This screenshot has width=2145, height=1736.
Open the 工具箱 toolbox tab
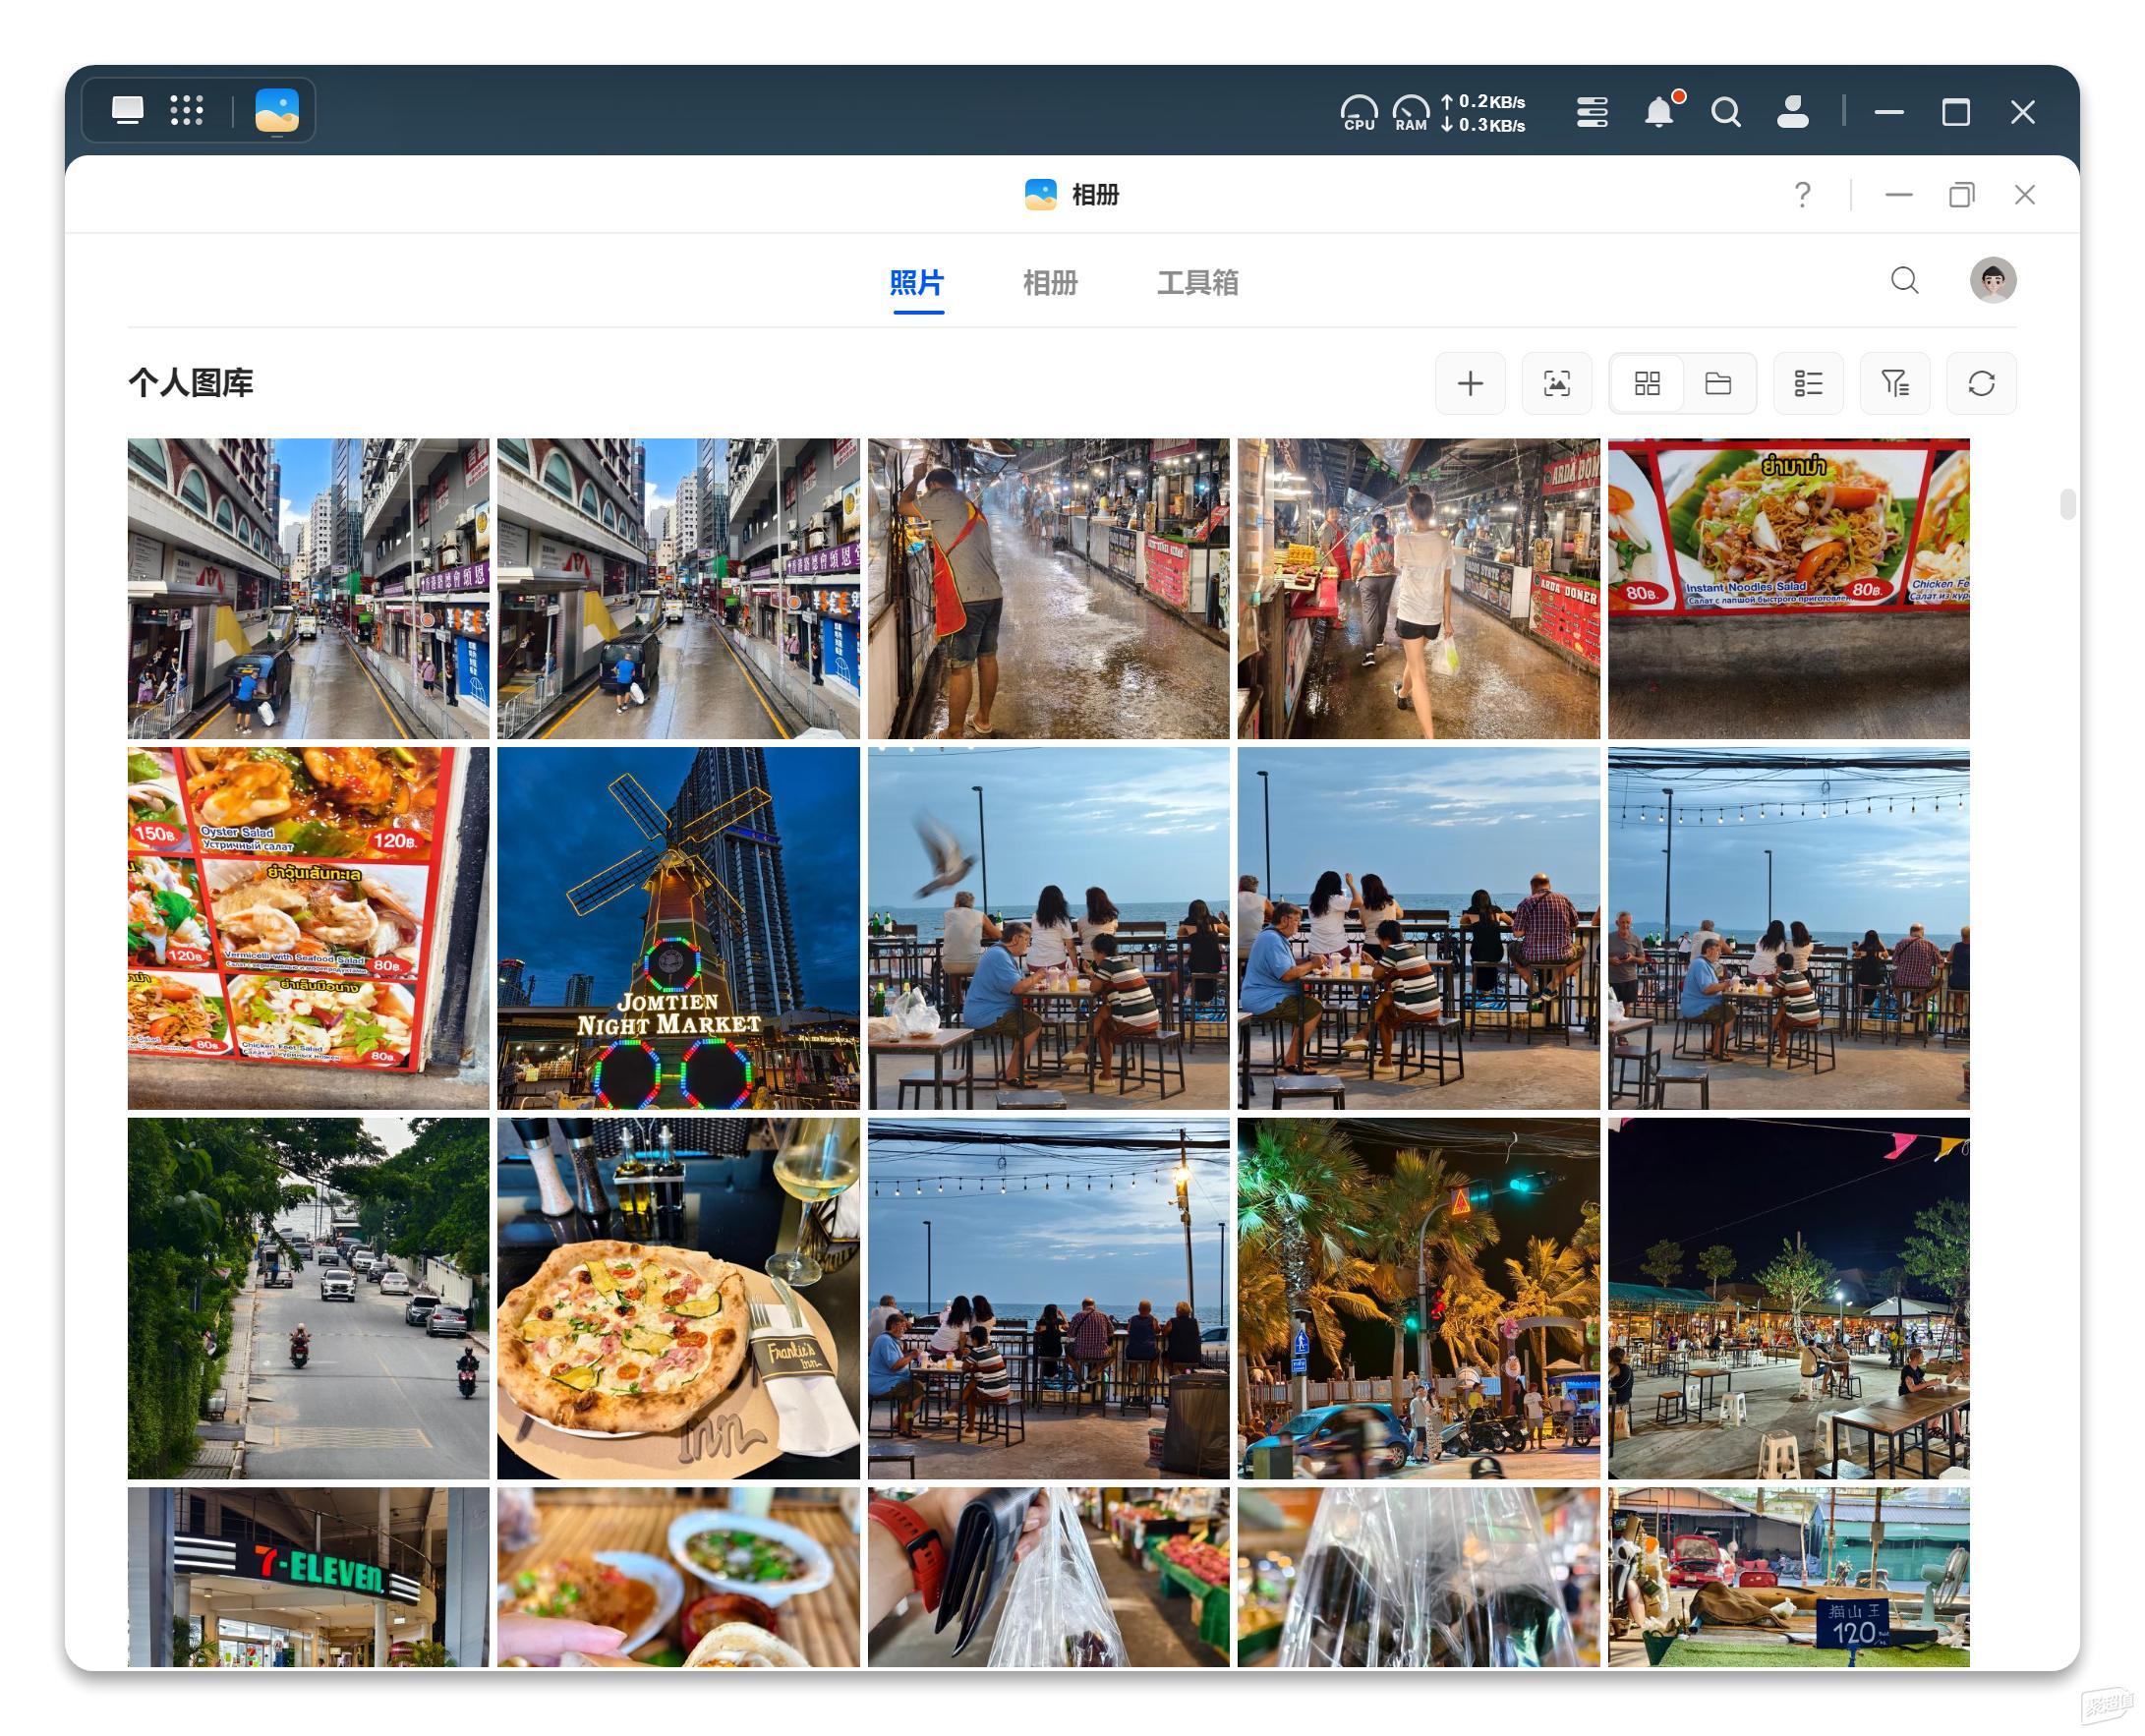pos(1197,283)
